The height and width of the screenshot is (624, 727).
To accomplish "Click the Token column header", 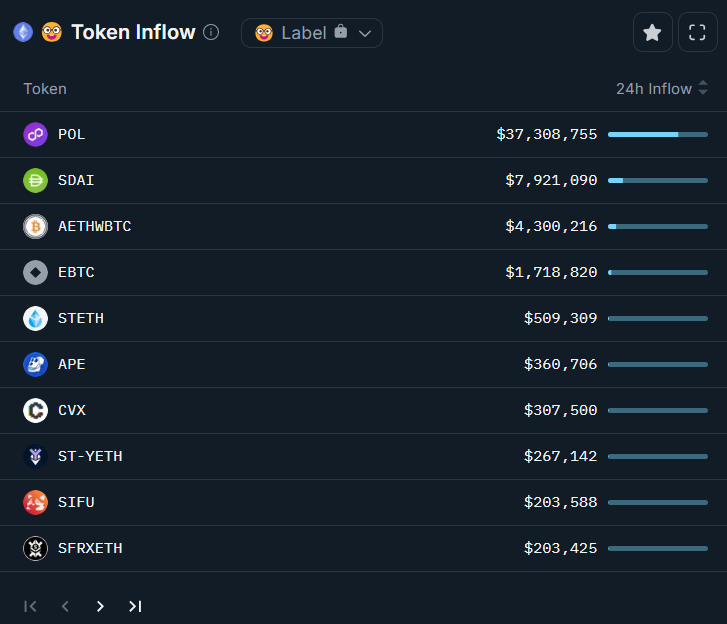I will point(45,89).
